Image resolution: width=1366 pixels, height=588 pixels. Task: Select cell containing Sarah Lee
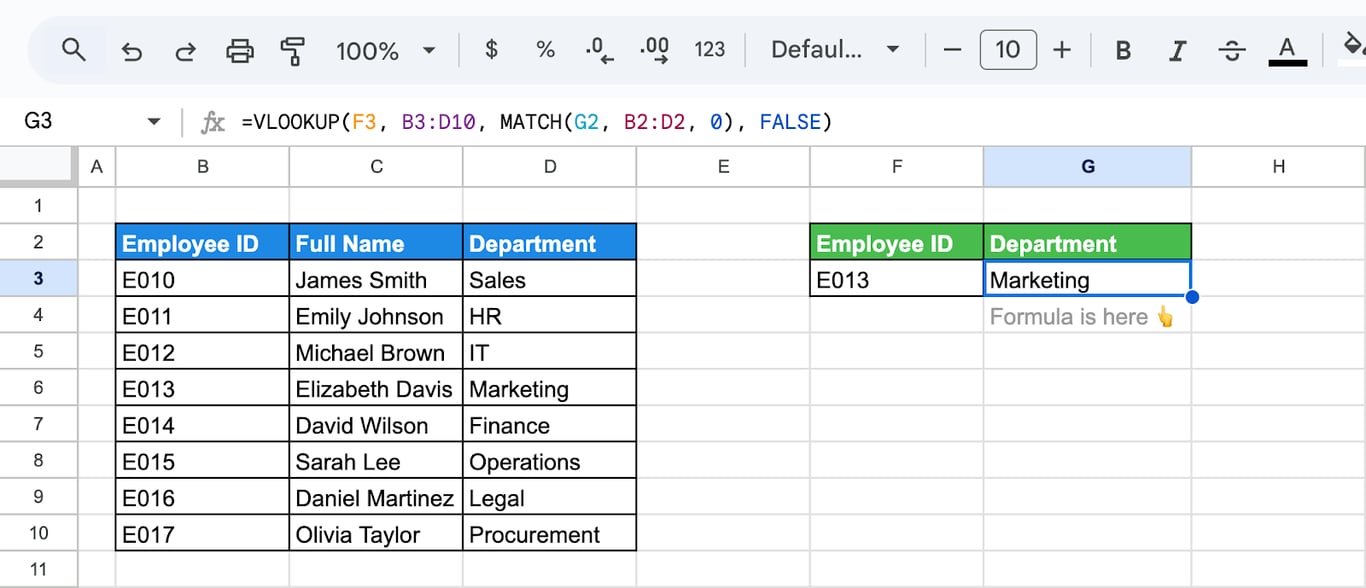[376, 461]
